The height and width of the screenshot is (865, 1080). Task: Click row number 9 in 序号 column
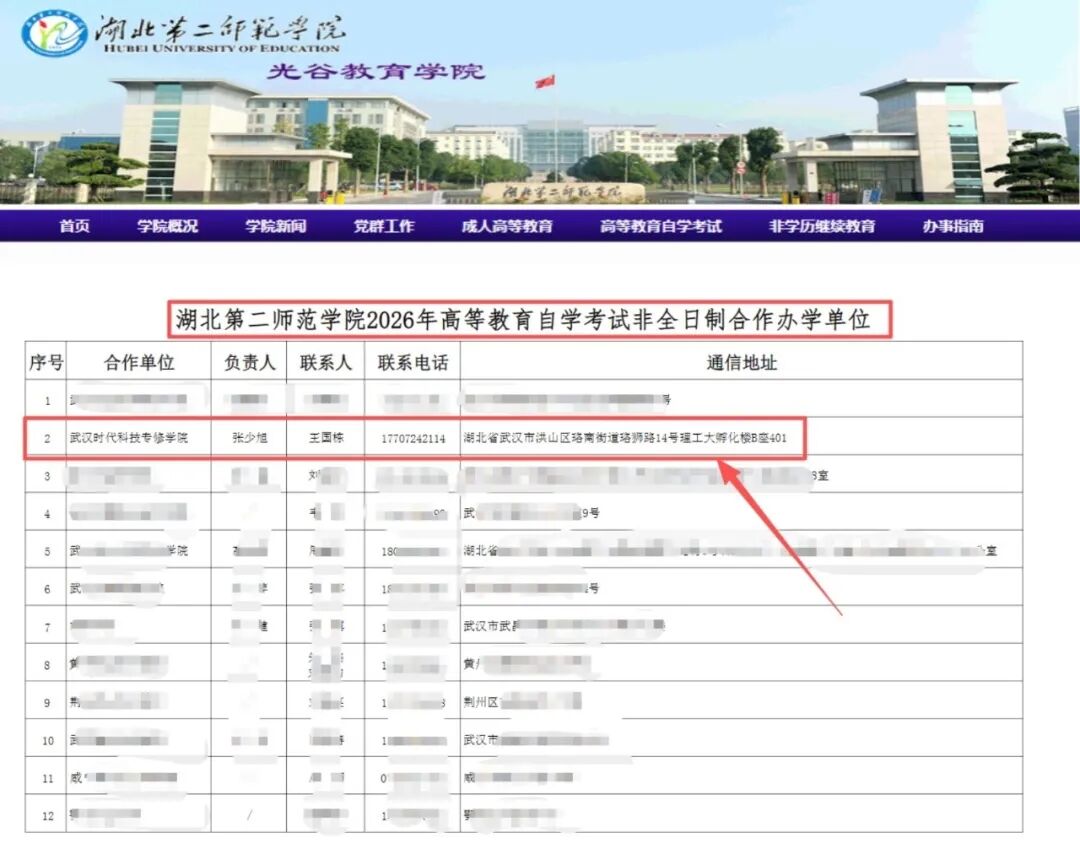coord(48,703)
